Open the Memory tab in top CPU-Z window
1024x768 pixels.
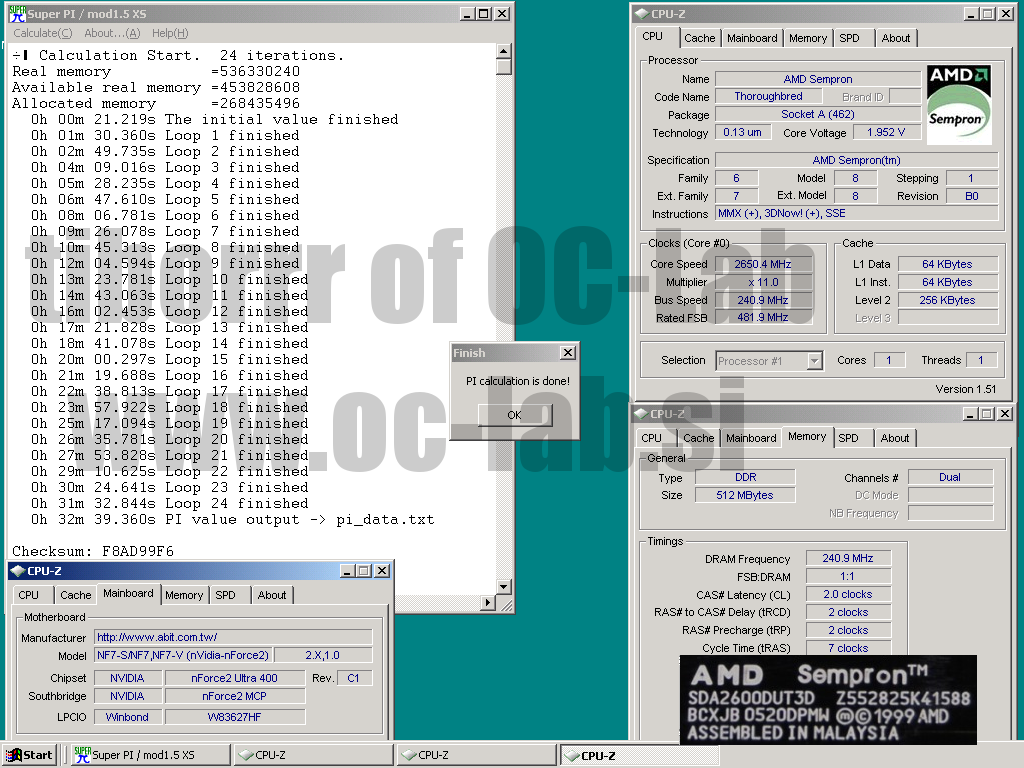pyautogui.click(x=808, y=39)
